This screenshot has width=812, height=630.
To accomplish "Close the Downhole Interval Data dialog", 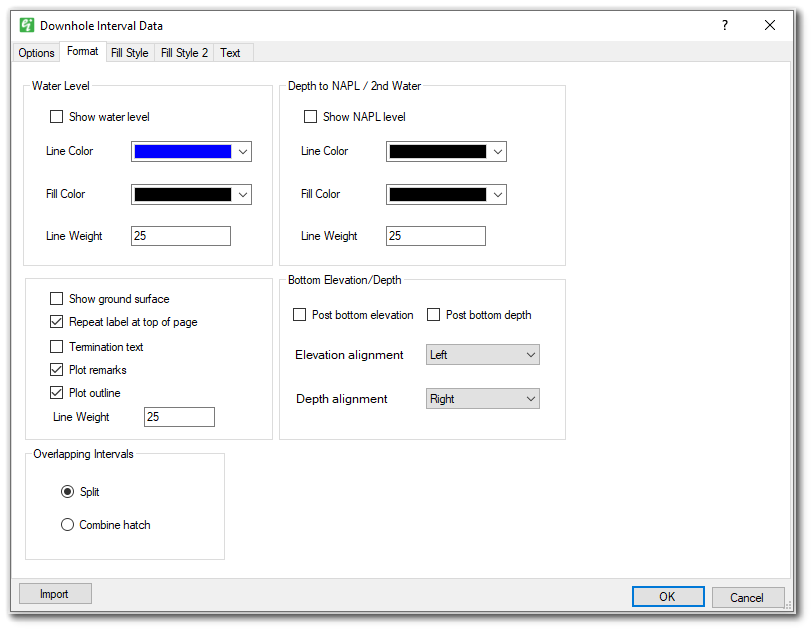I will pos(770,25).
